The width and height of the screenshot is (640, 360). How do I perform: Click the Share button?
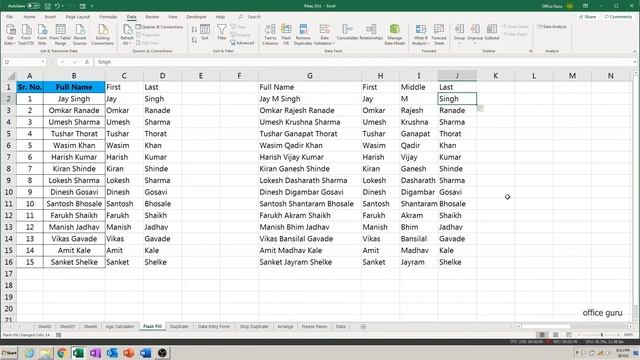tap(588, 17)
